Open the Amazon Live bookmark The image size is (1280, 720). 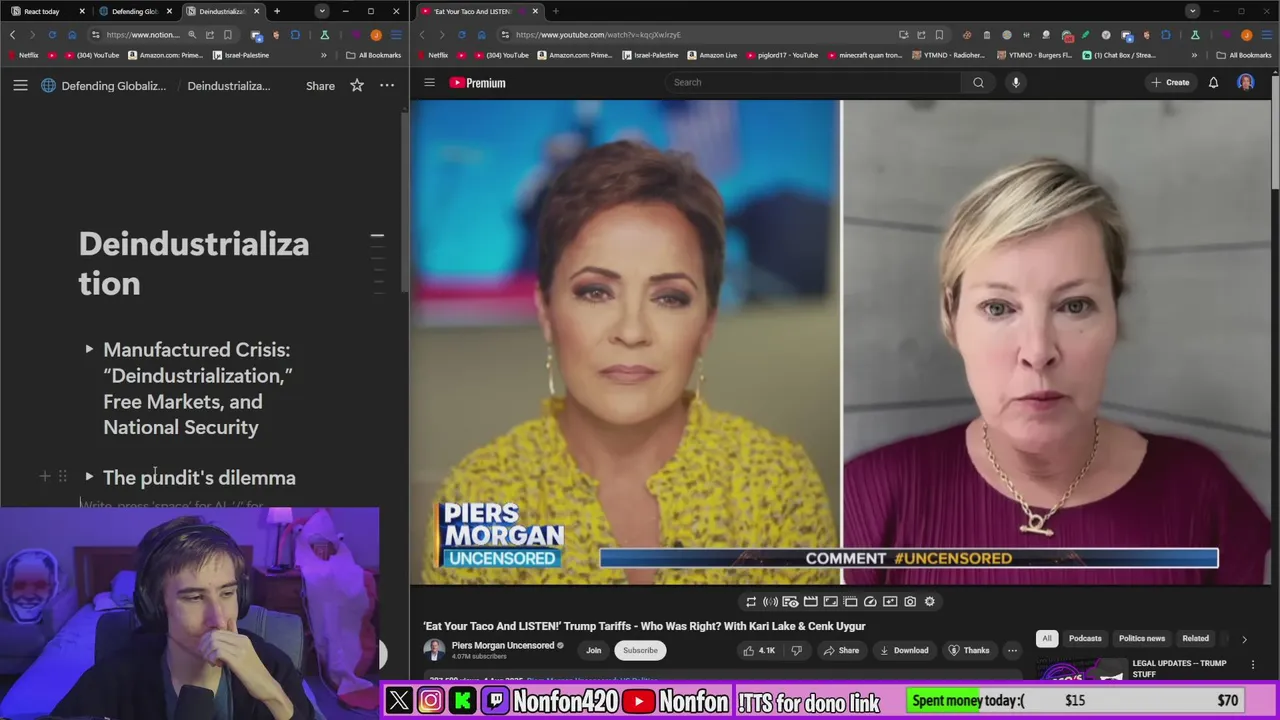click(x=711, y=55)
